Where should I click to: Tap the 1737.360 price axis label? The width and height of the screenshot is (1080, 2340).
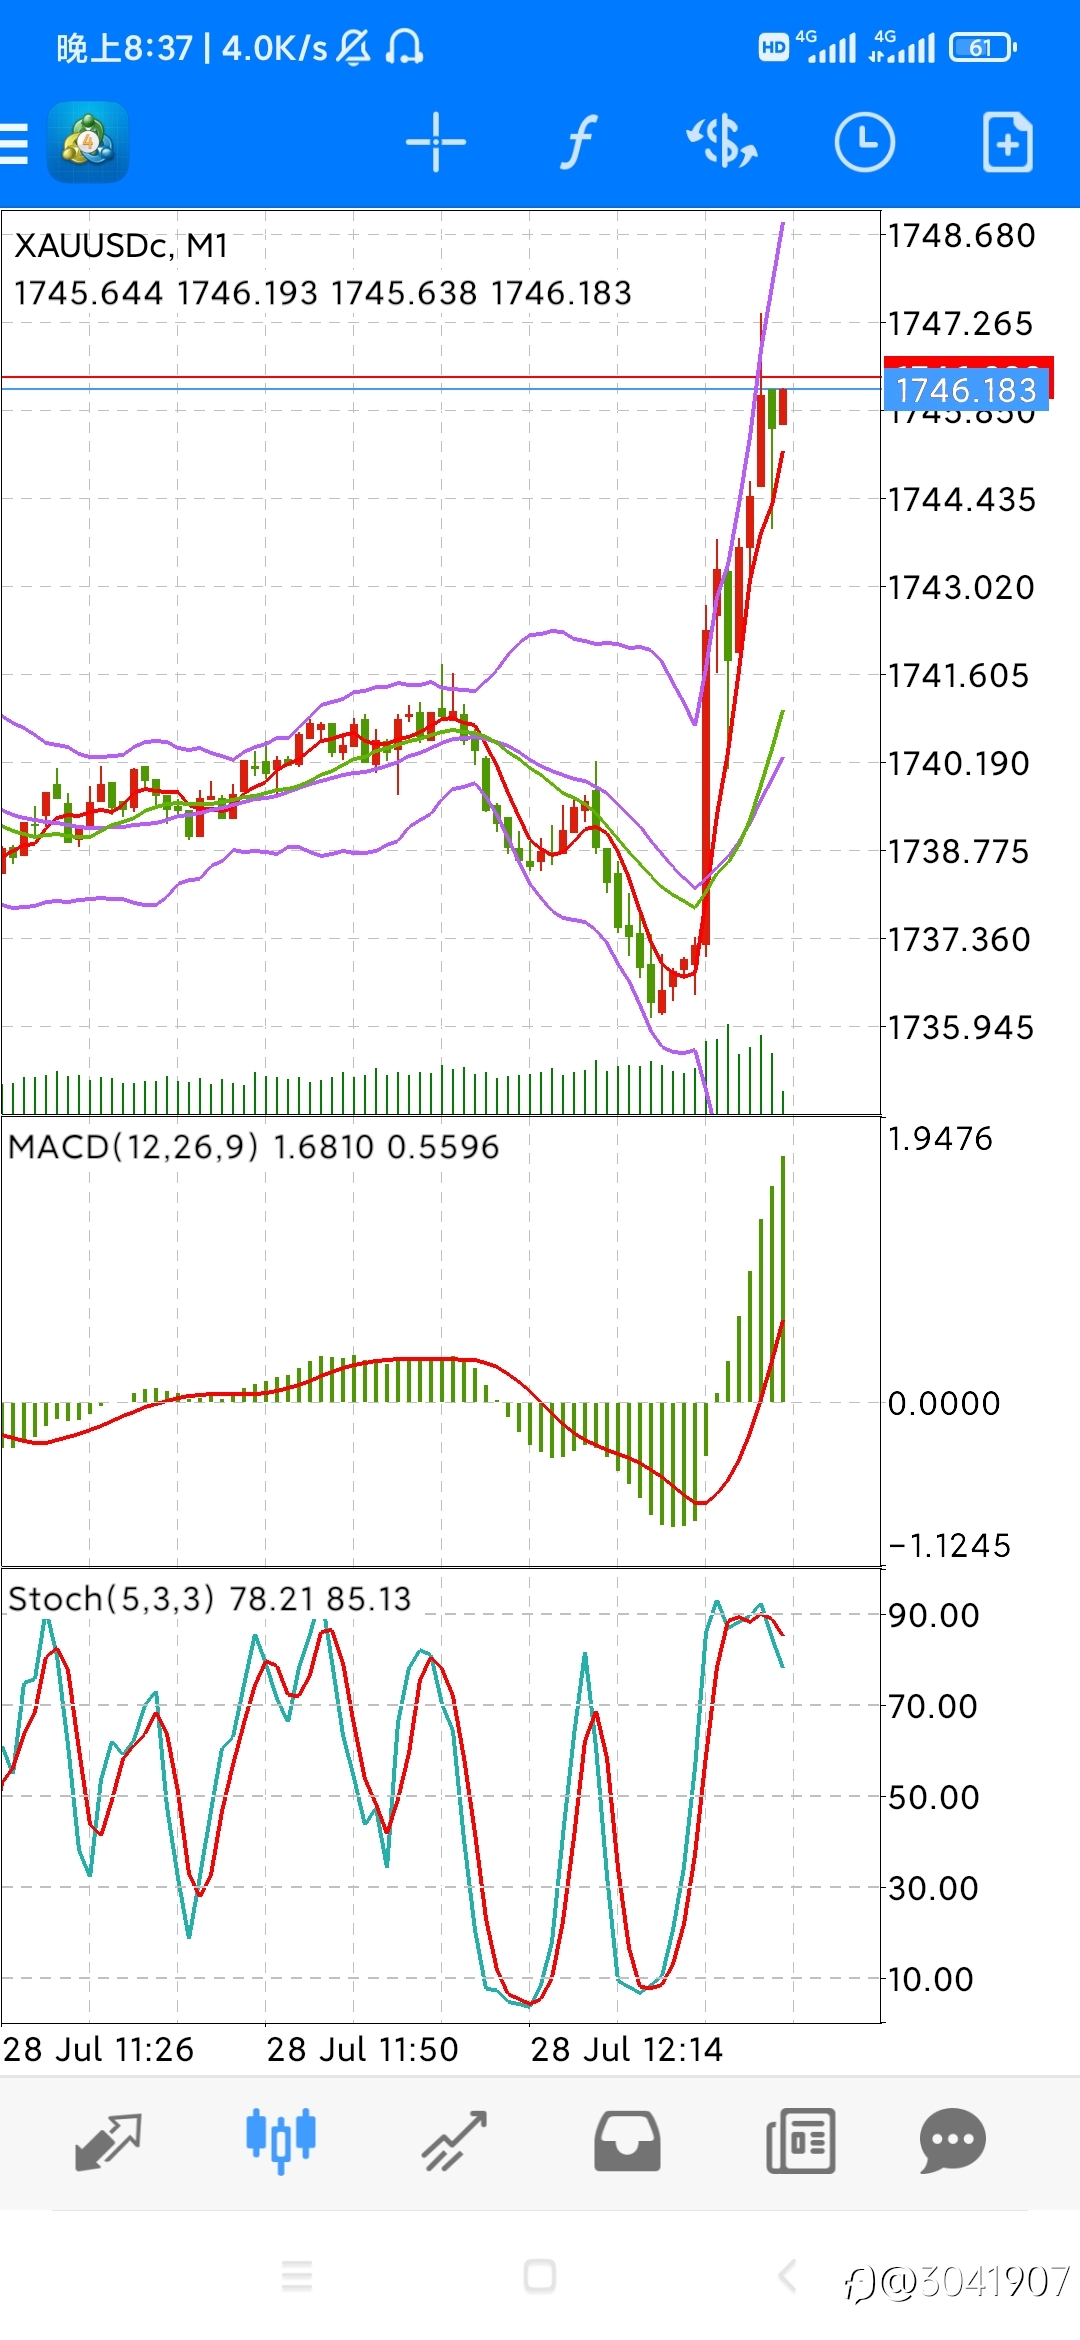coord(959,940)
